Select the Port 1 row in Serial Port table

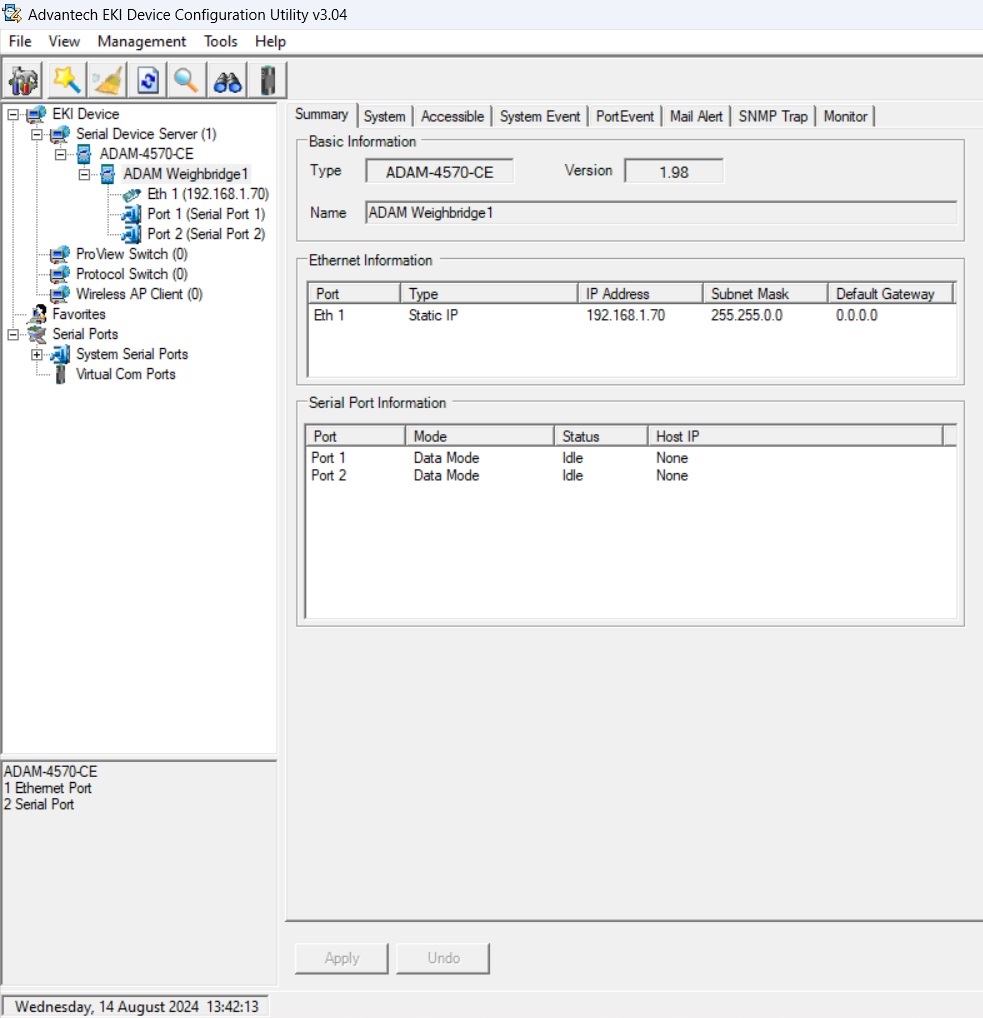630,458
